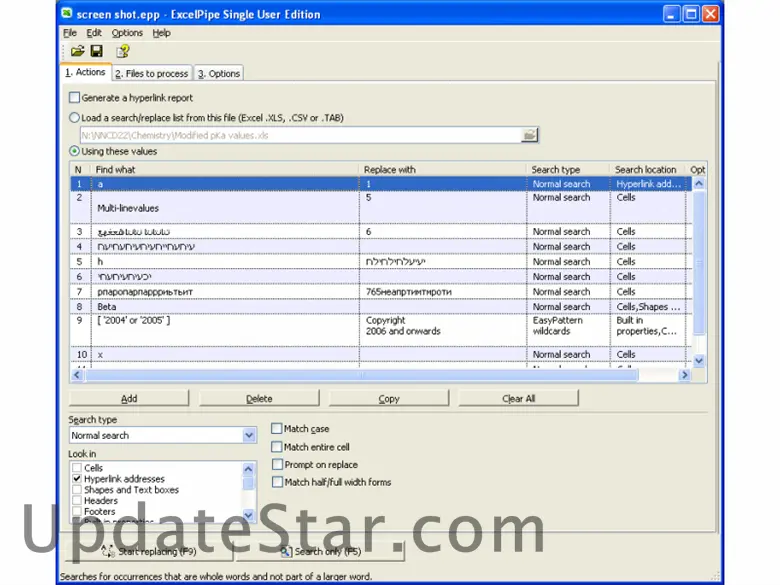Screen dimensions: 780x585
Task: Select row 1 with find value 'a'
Action: coord(381,184)
